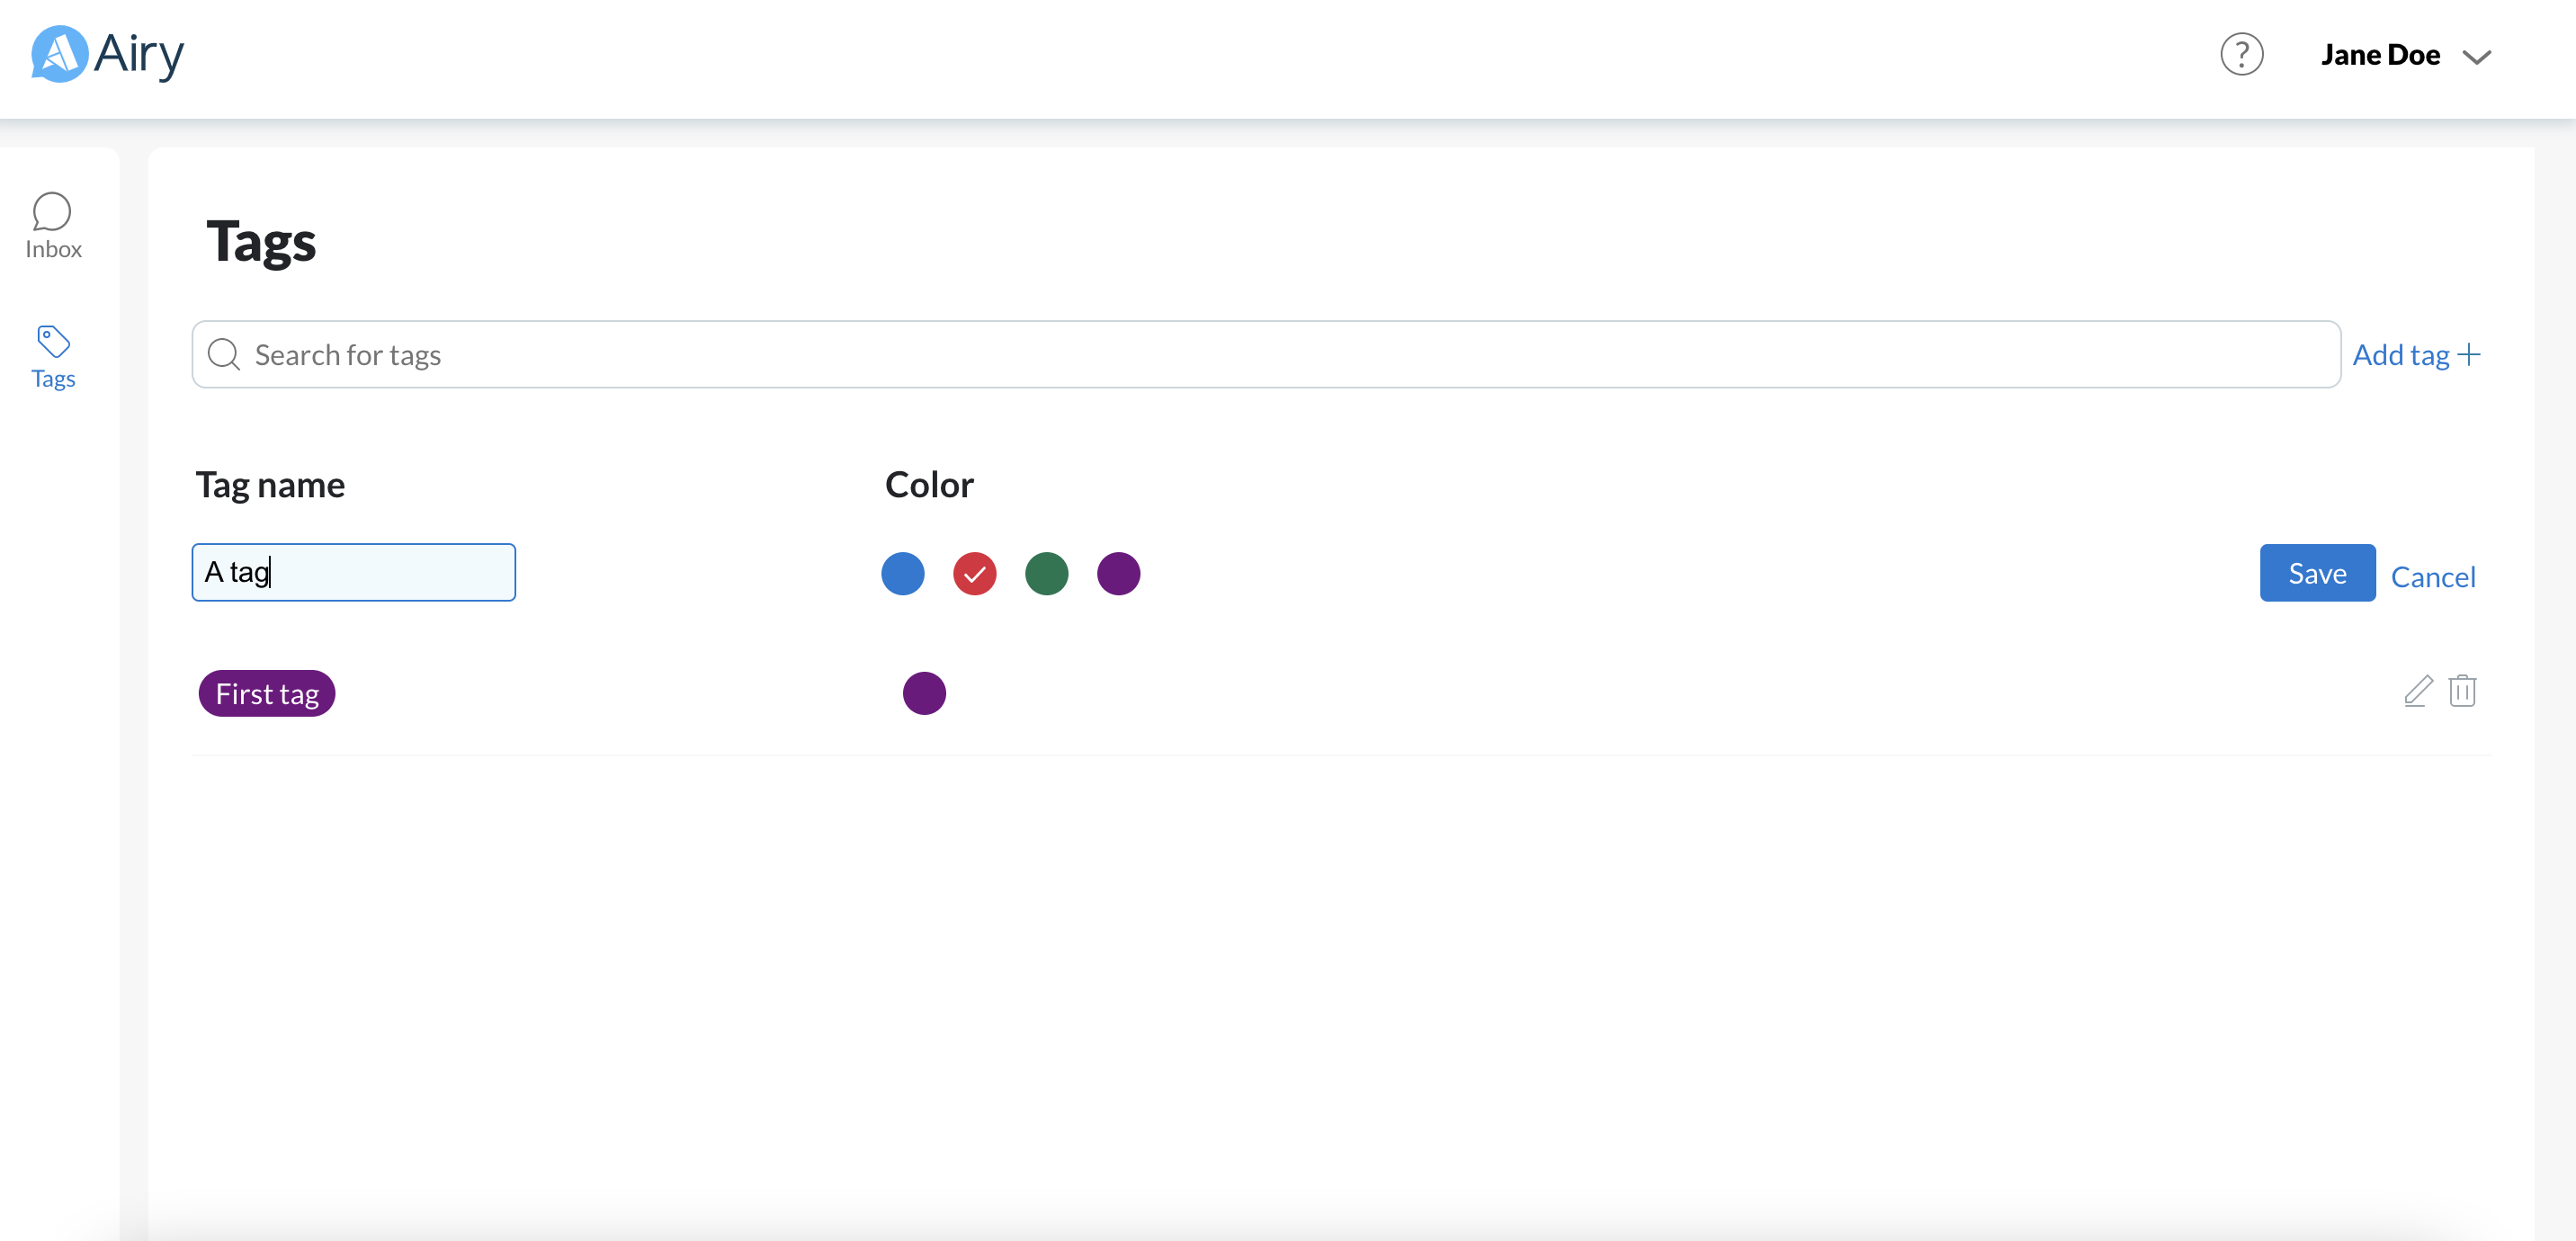Click the plus icon beside Add tag
2576x1241 pixels.
(x=2469, y=354)
